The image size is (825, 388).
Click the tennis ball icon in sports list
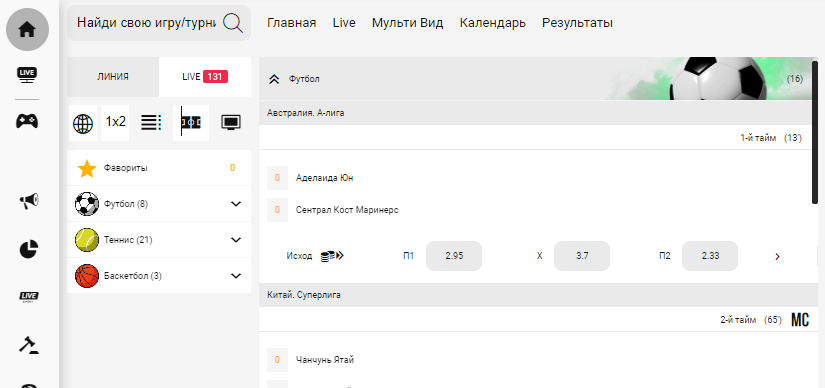87,240
